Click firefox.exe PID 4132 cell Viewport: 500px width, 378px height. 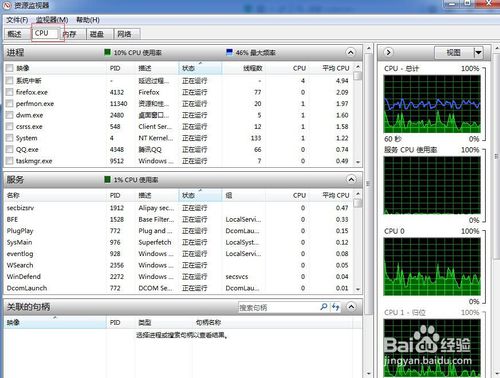coord(117,92)
